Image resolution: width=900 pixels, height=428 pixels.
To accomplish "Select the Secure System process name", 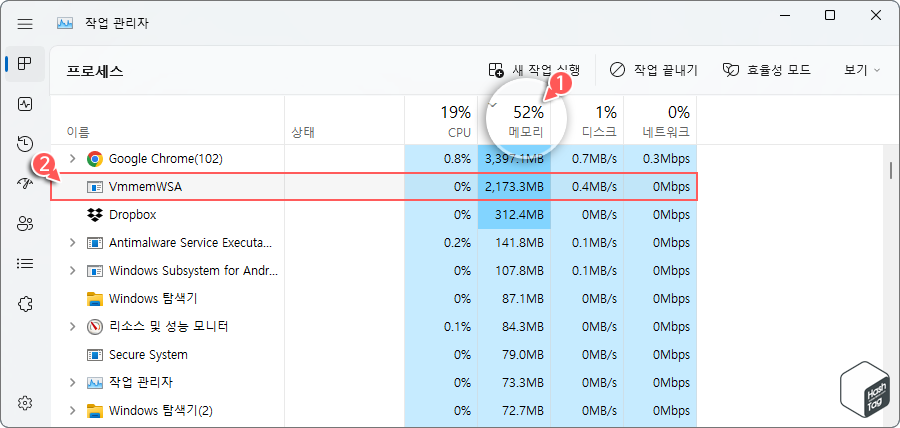I will [x=148, y=355].
